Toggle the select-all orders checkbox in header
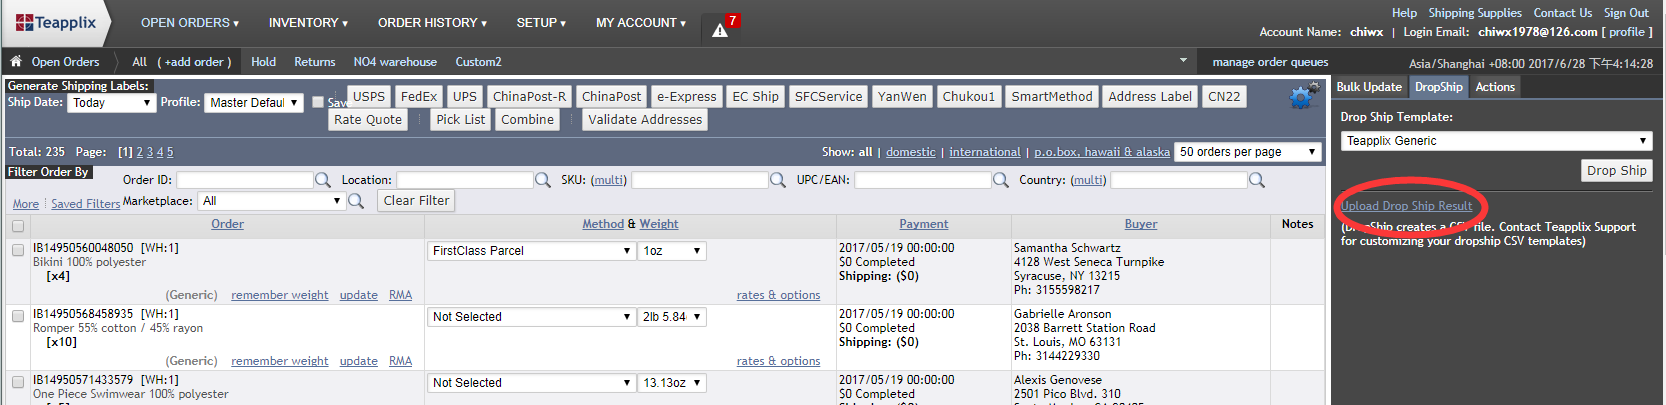The width and height of the screenshot is (1666, 405). [x=18, y=226]
